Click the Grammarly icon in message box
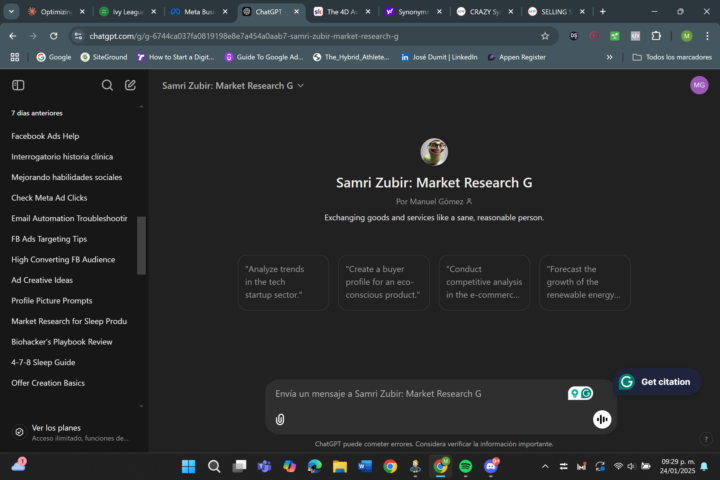This screenshot has width=720, height=480. [587, 393]
